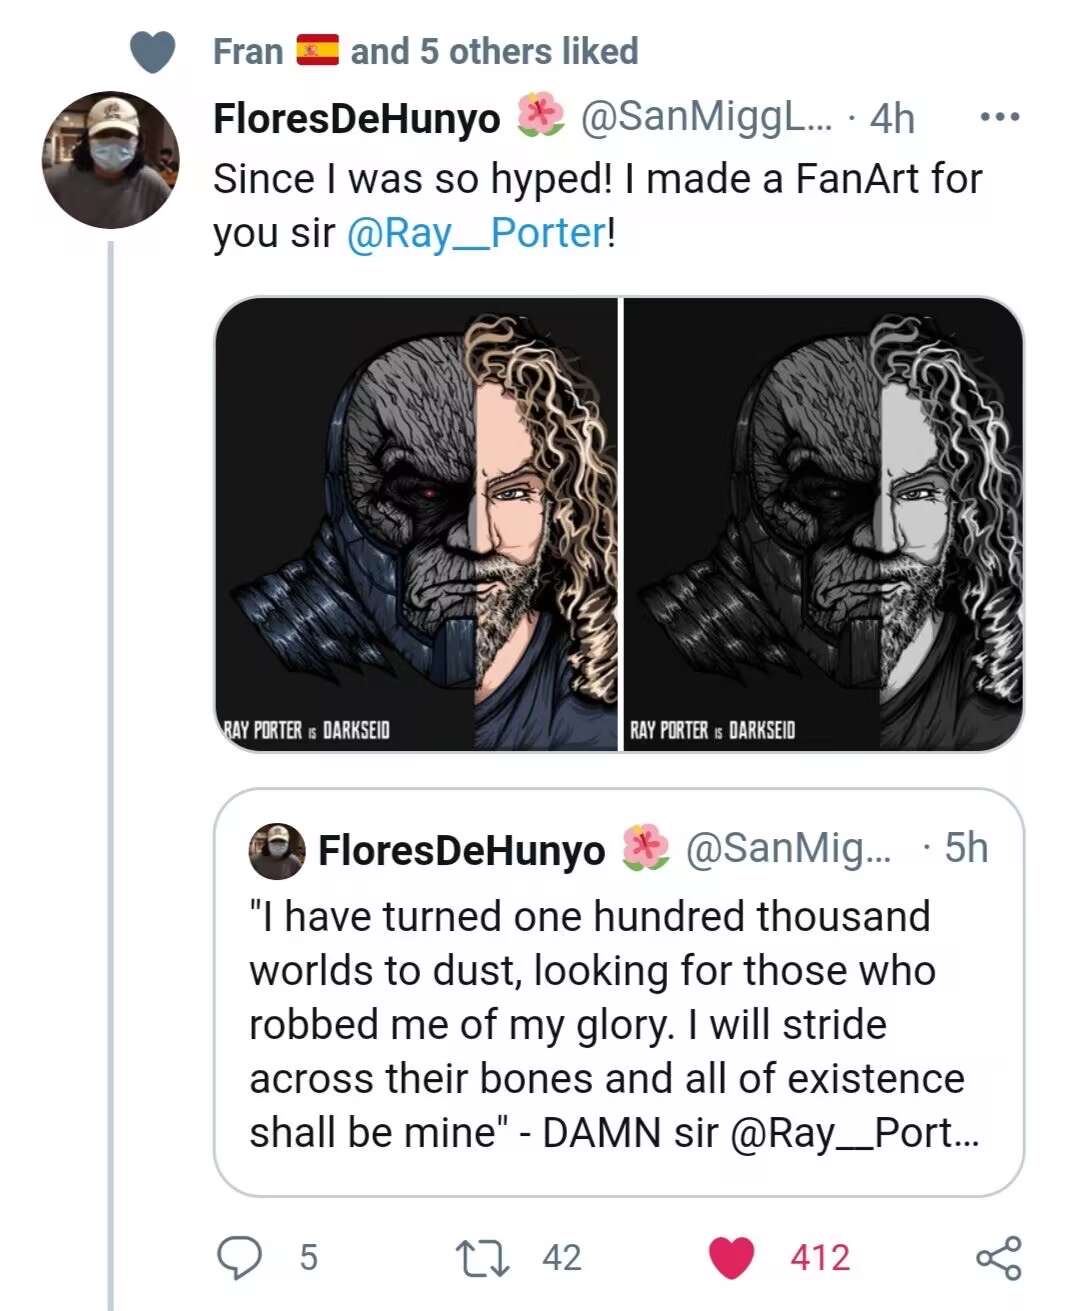Retweet this post using the retweet icon
1073x1311 pixels.
click(482, 1257)
